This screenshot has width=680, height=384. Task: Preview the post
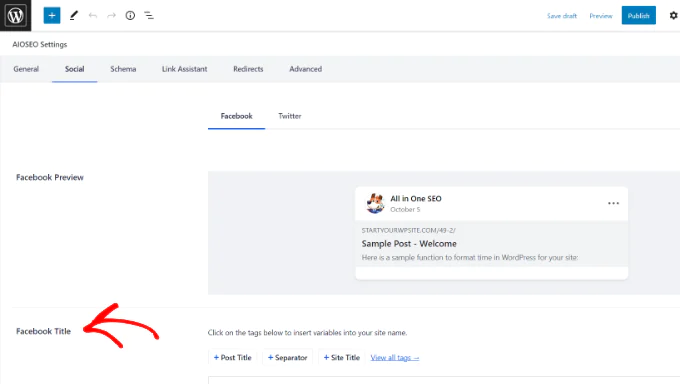[x=601, y=16]
